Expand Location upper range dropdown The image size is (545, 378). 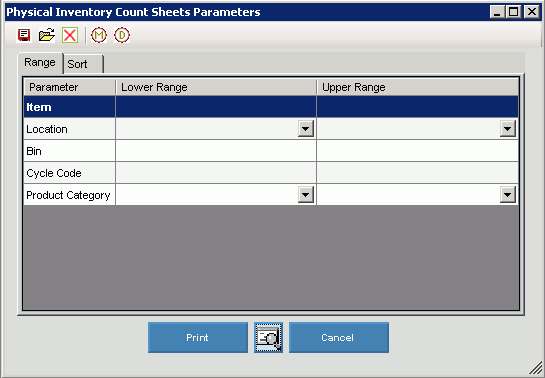507,129
